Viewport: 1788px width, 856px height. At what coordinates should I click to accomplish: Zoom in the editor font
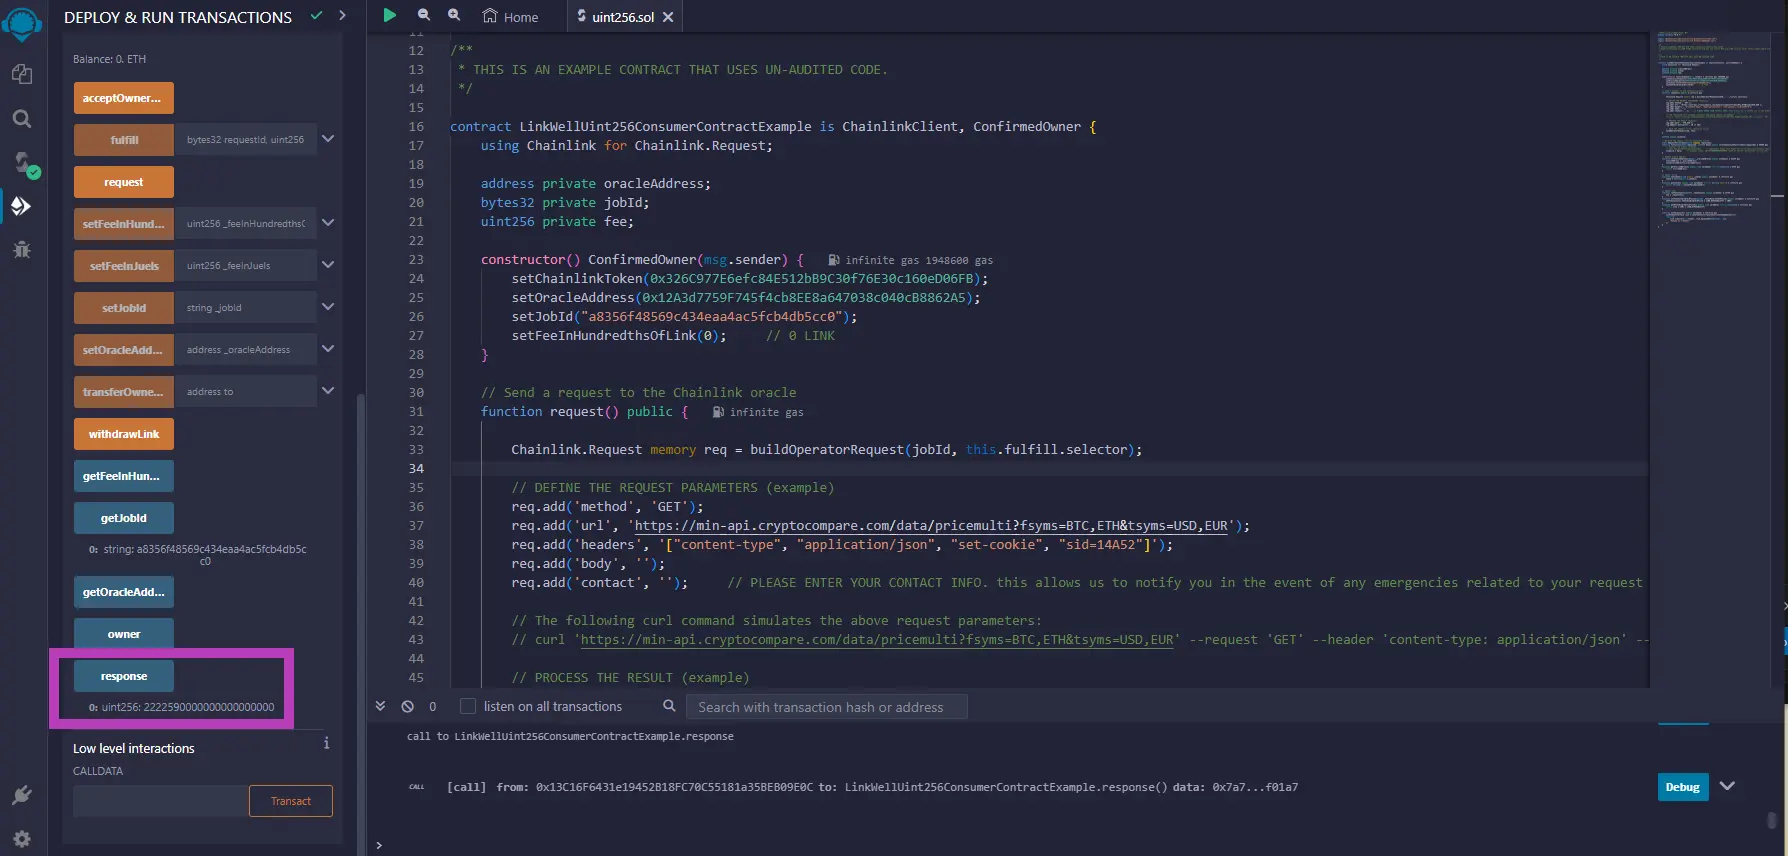pos(454,15)
